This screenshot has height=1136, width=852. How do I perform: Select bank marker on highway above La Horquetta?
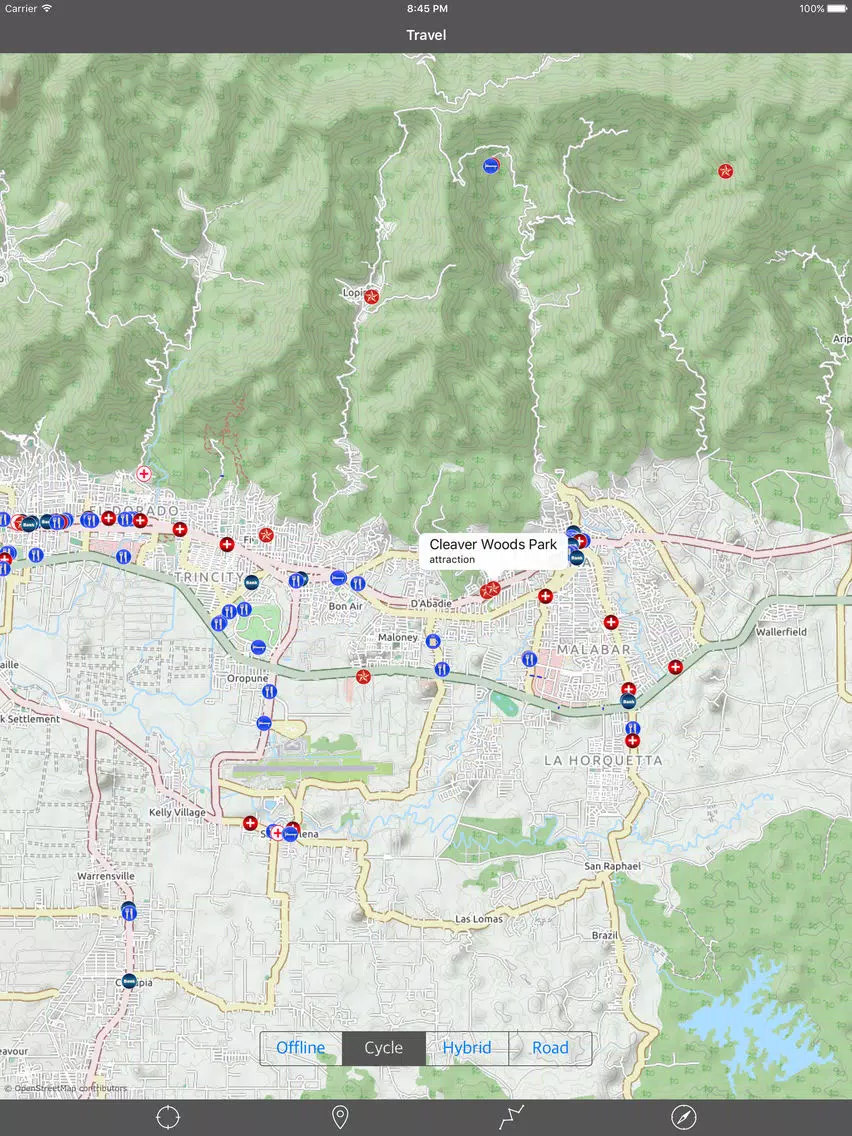tap(628, 701)
